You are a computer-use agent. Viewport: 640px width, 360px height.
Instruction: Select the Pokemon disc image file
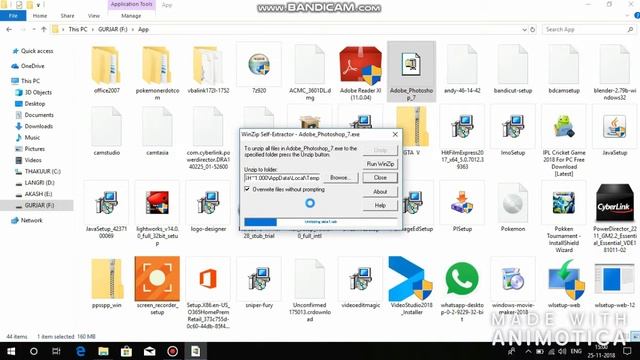513,207
